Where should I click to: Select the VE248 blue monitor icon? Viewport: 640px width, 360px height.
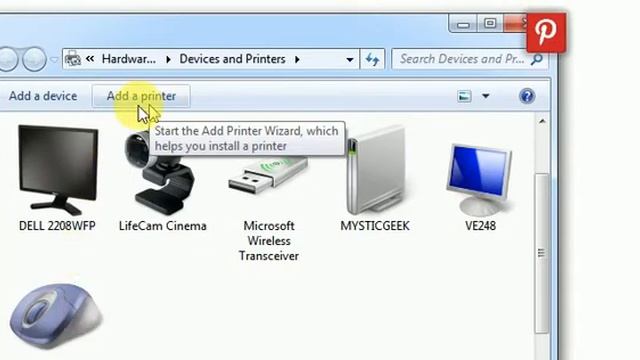(479, 180)
